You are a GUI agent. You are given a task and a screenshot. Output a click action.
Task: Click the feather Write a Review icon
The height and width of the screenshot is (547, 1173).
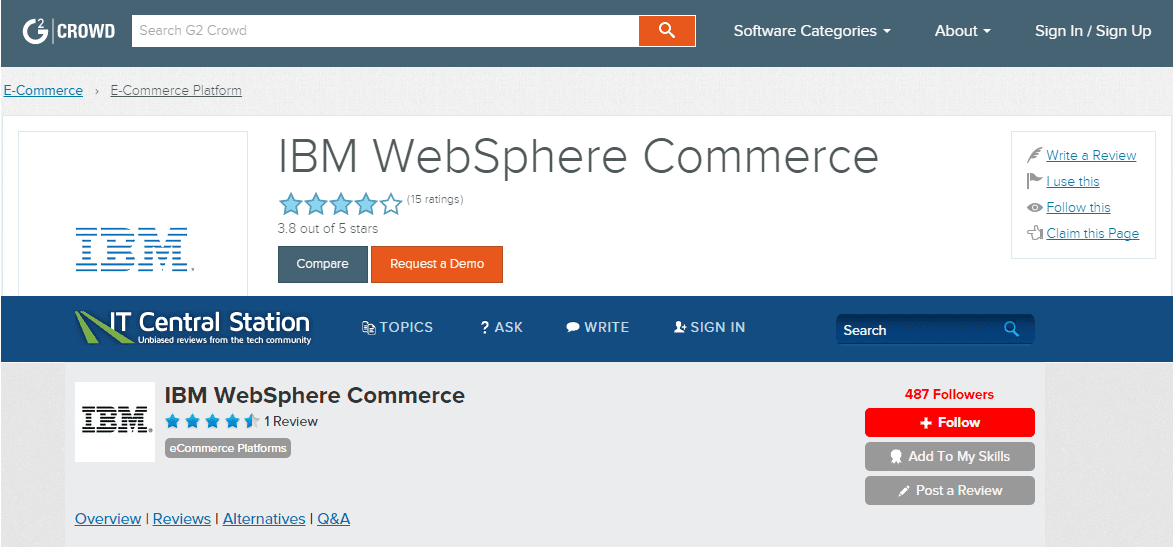pyautogui.click(x=1035, y=155)
